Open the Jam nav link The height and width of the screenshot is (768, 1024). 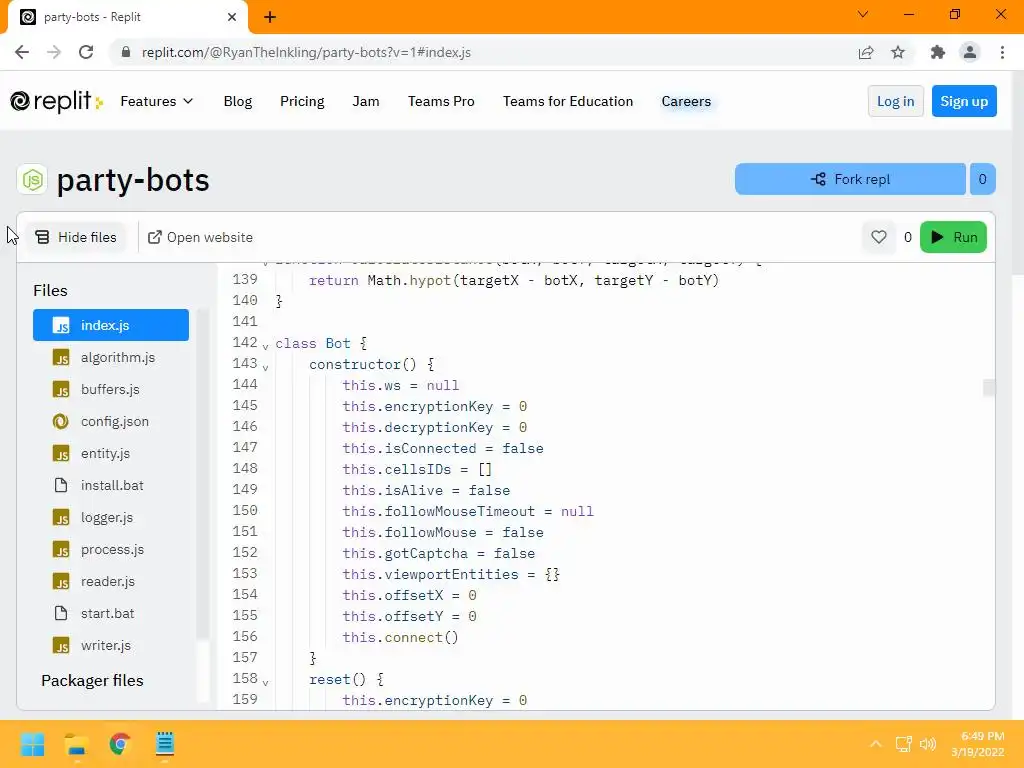coord(366,101)
